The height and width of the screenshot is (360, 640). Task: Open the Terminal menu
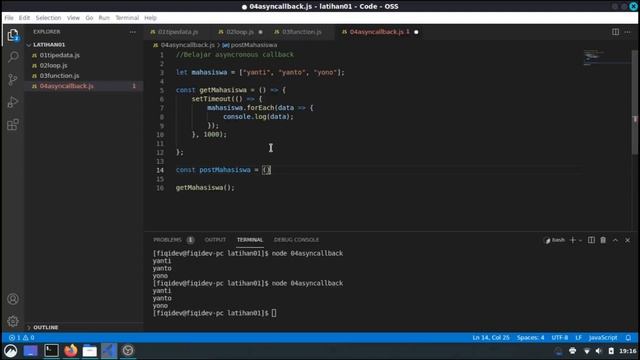(x=127, y=18)
